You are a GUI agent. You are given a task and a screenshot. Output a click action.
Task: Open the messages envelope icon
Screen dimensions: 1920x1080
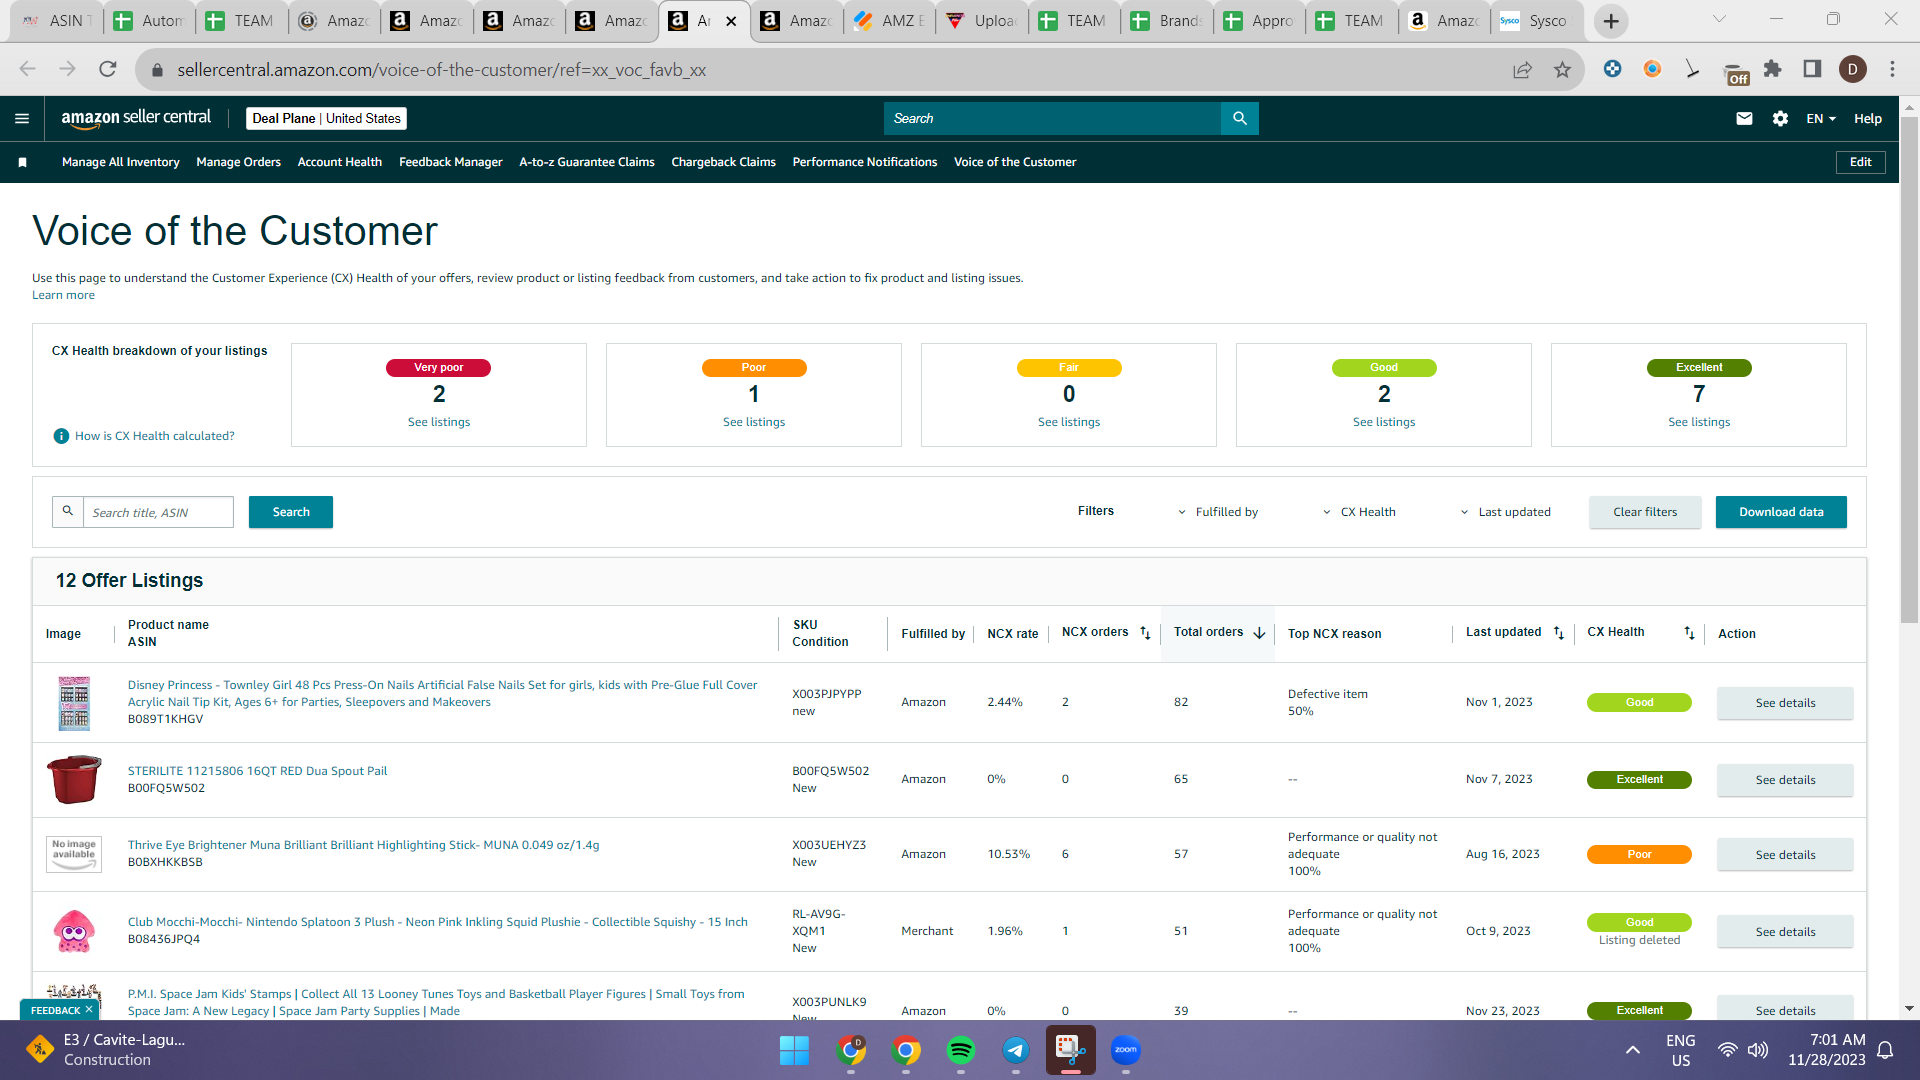coord(1744,118)
